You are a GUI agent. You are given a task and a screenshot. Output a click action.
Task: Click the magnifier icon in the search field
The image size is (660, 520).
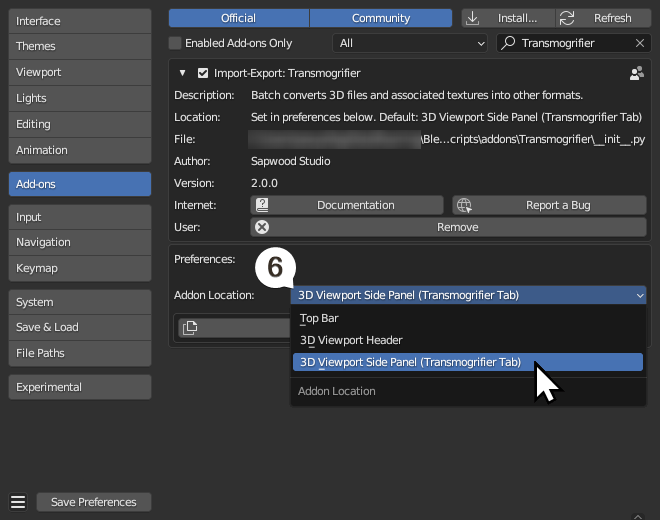coord(509,44)
